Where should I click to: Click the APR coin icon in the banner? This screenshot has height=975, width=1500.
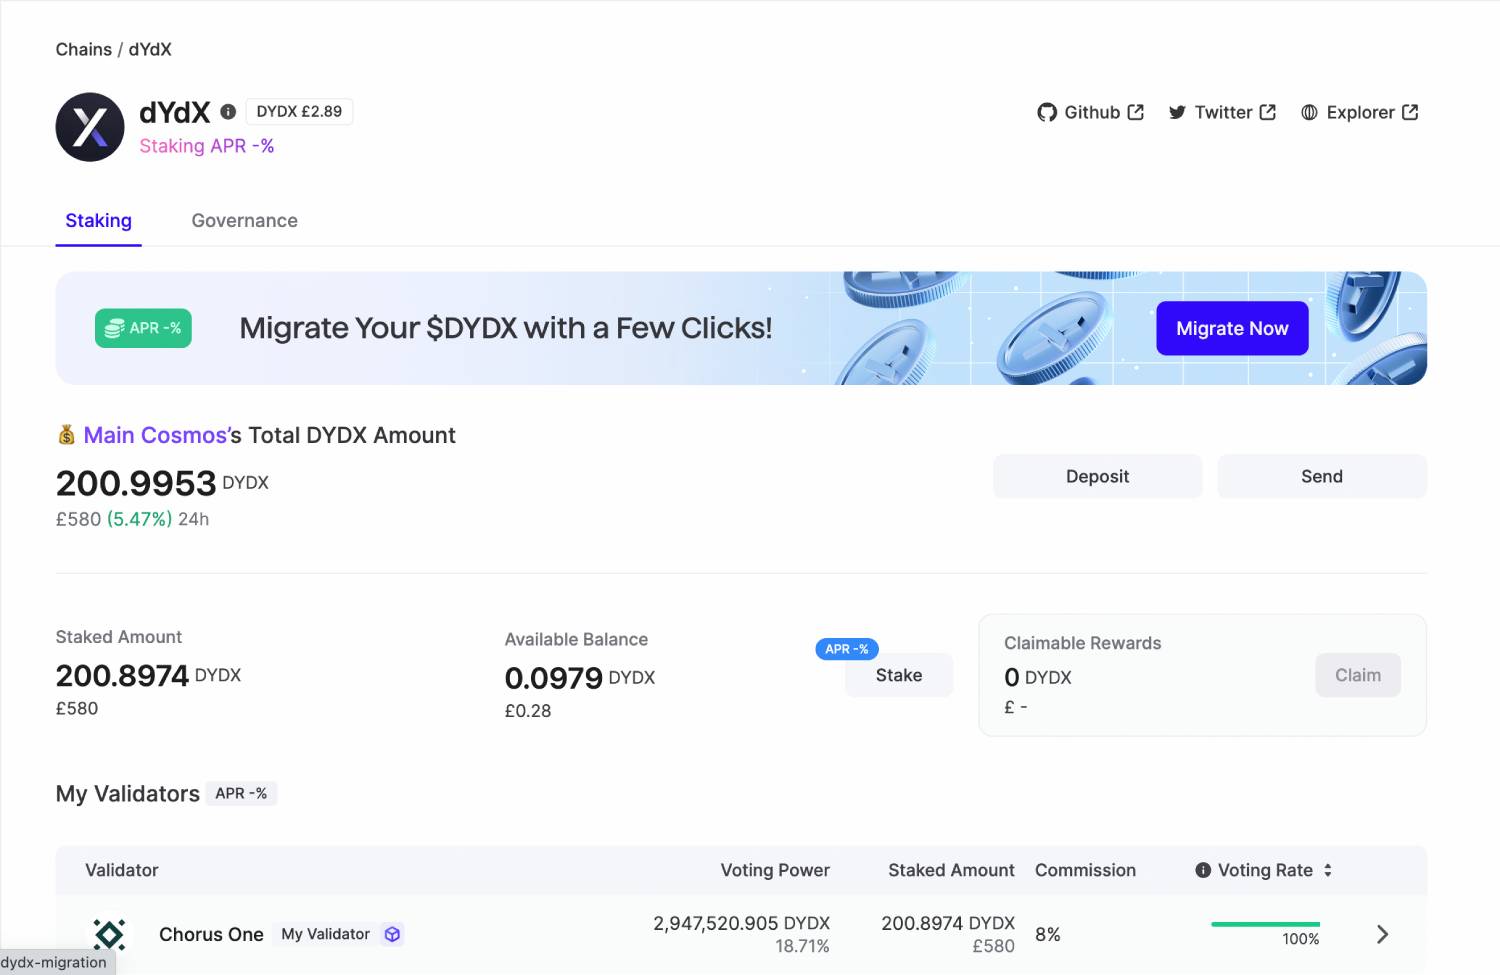pyautogui.click(x=113, y=328)
